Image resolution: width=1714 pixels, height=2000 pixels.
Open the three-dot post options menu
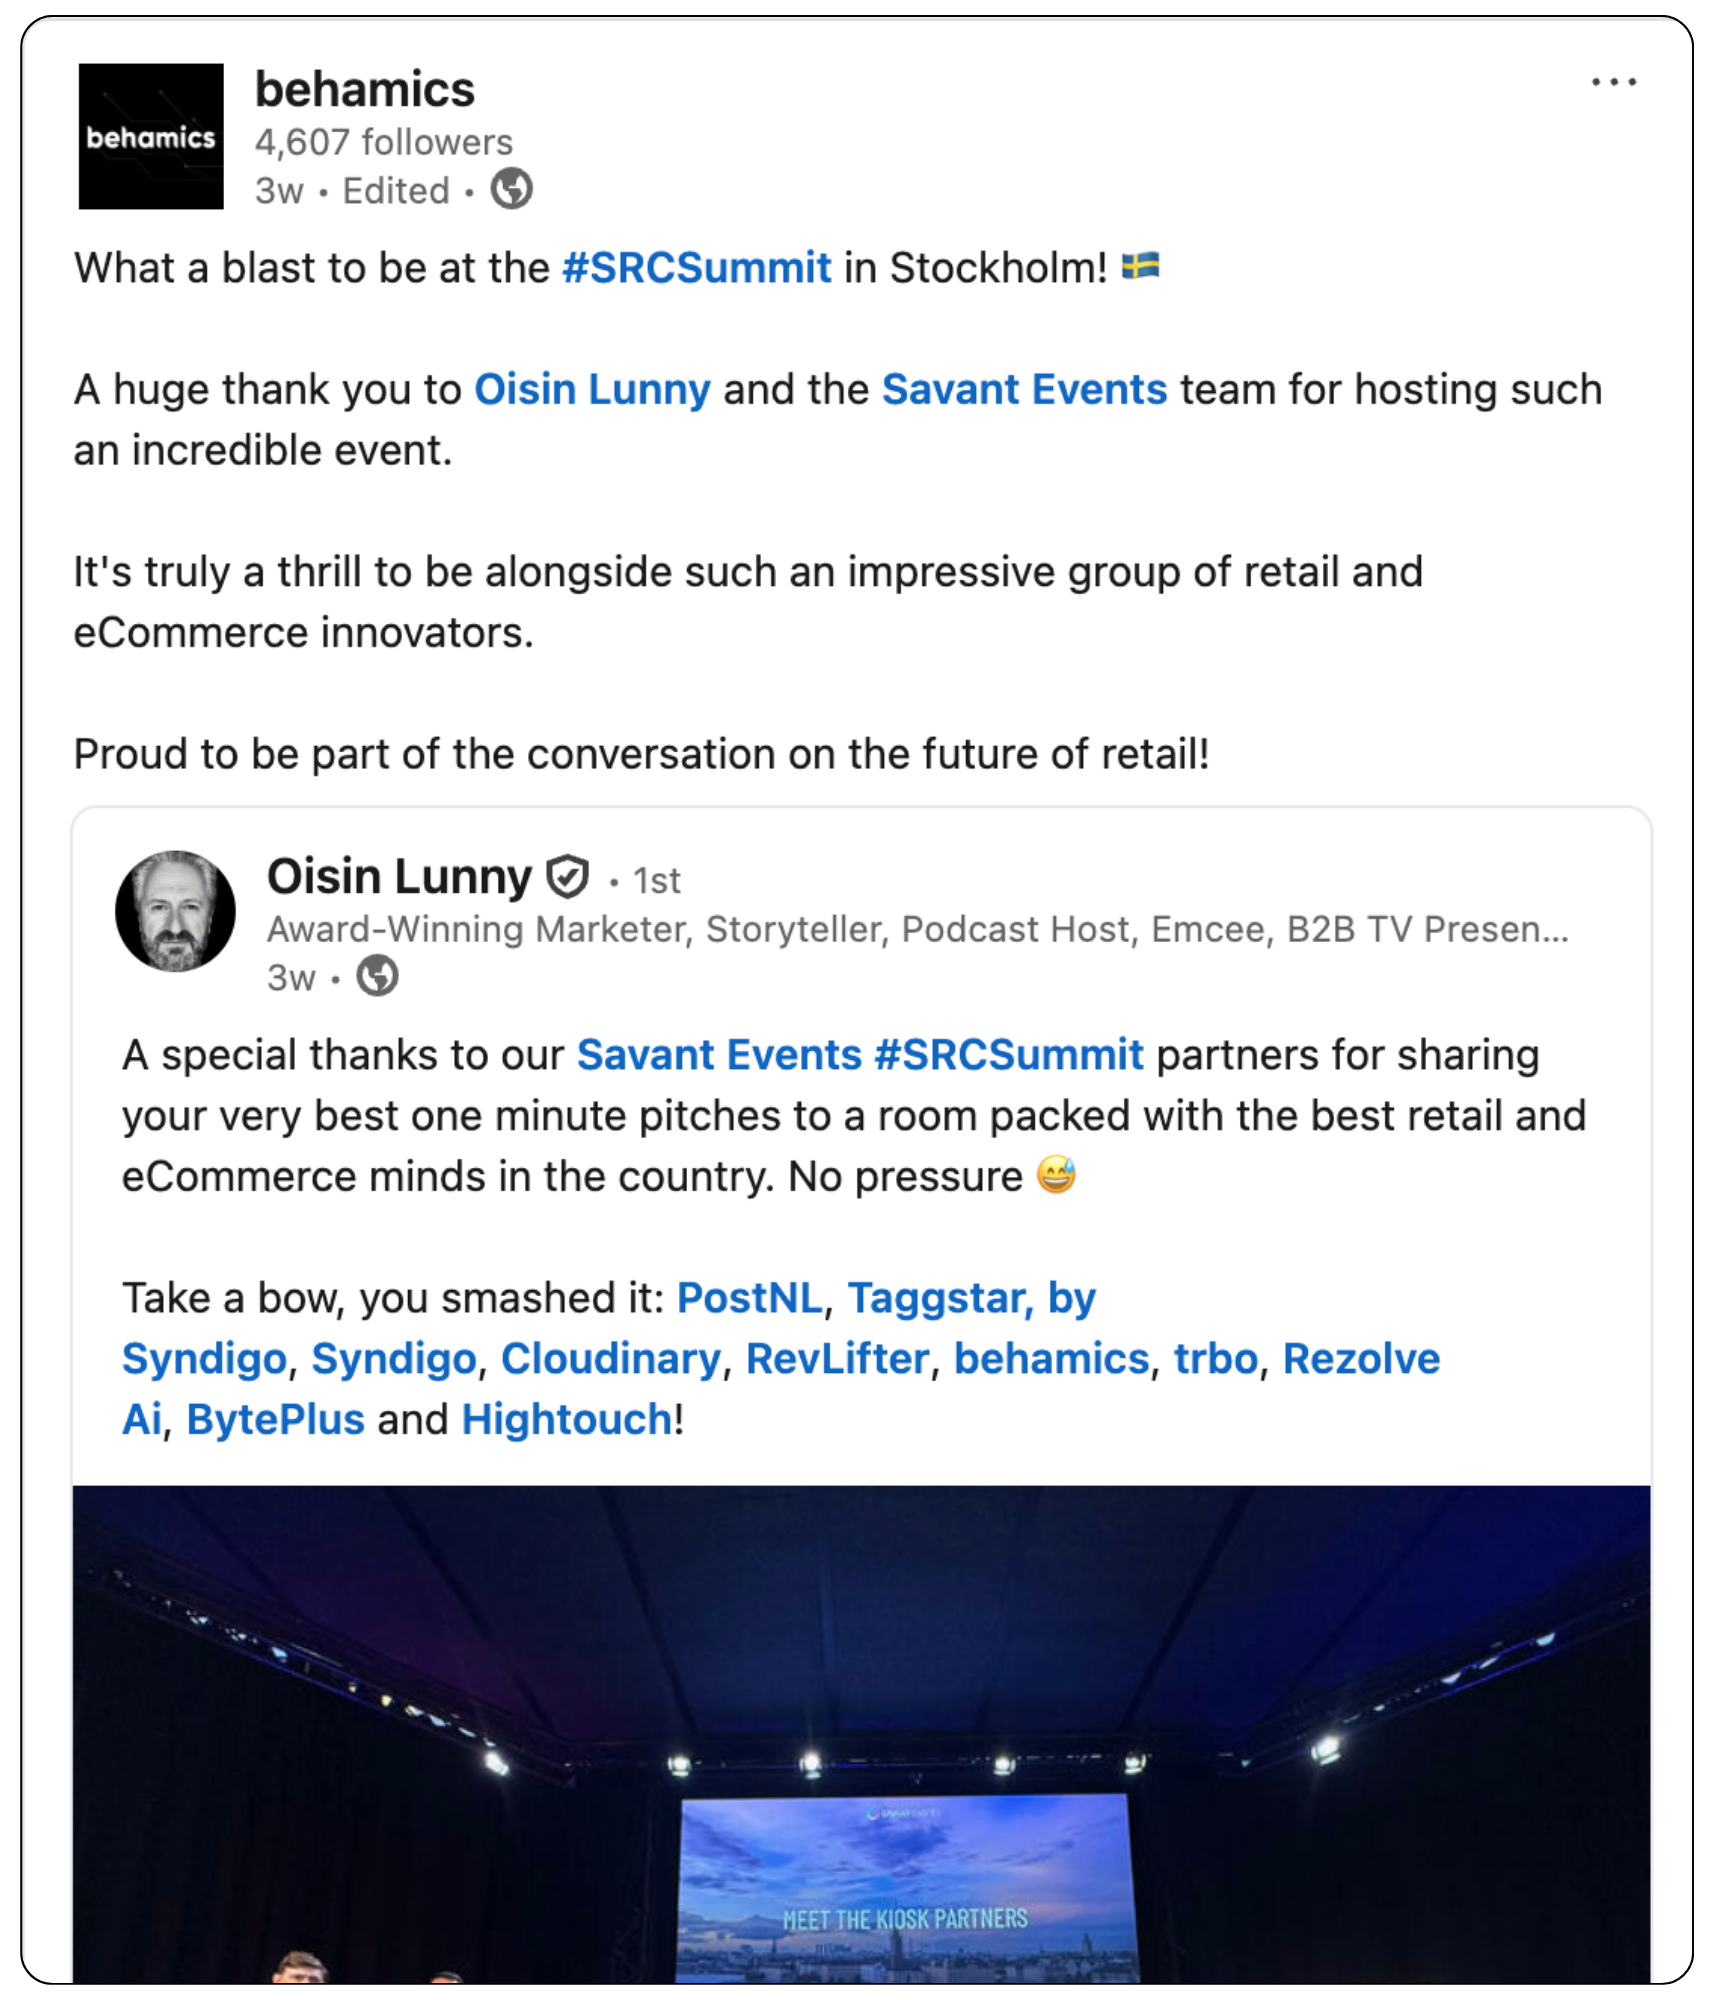(1613, 82)
